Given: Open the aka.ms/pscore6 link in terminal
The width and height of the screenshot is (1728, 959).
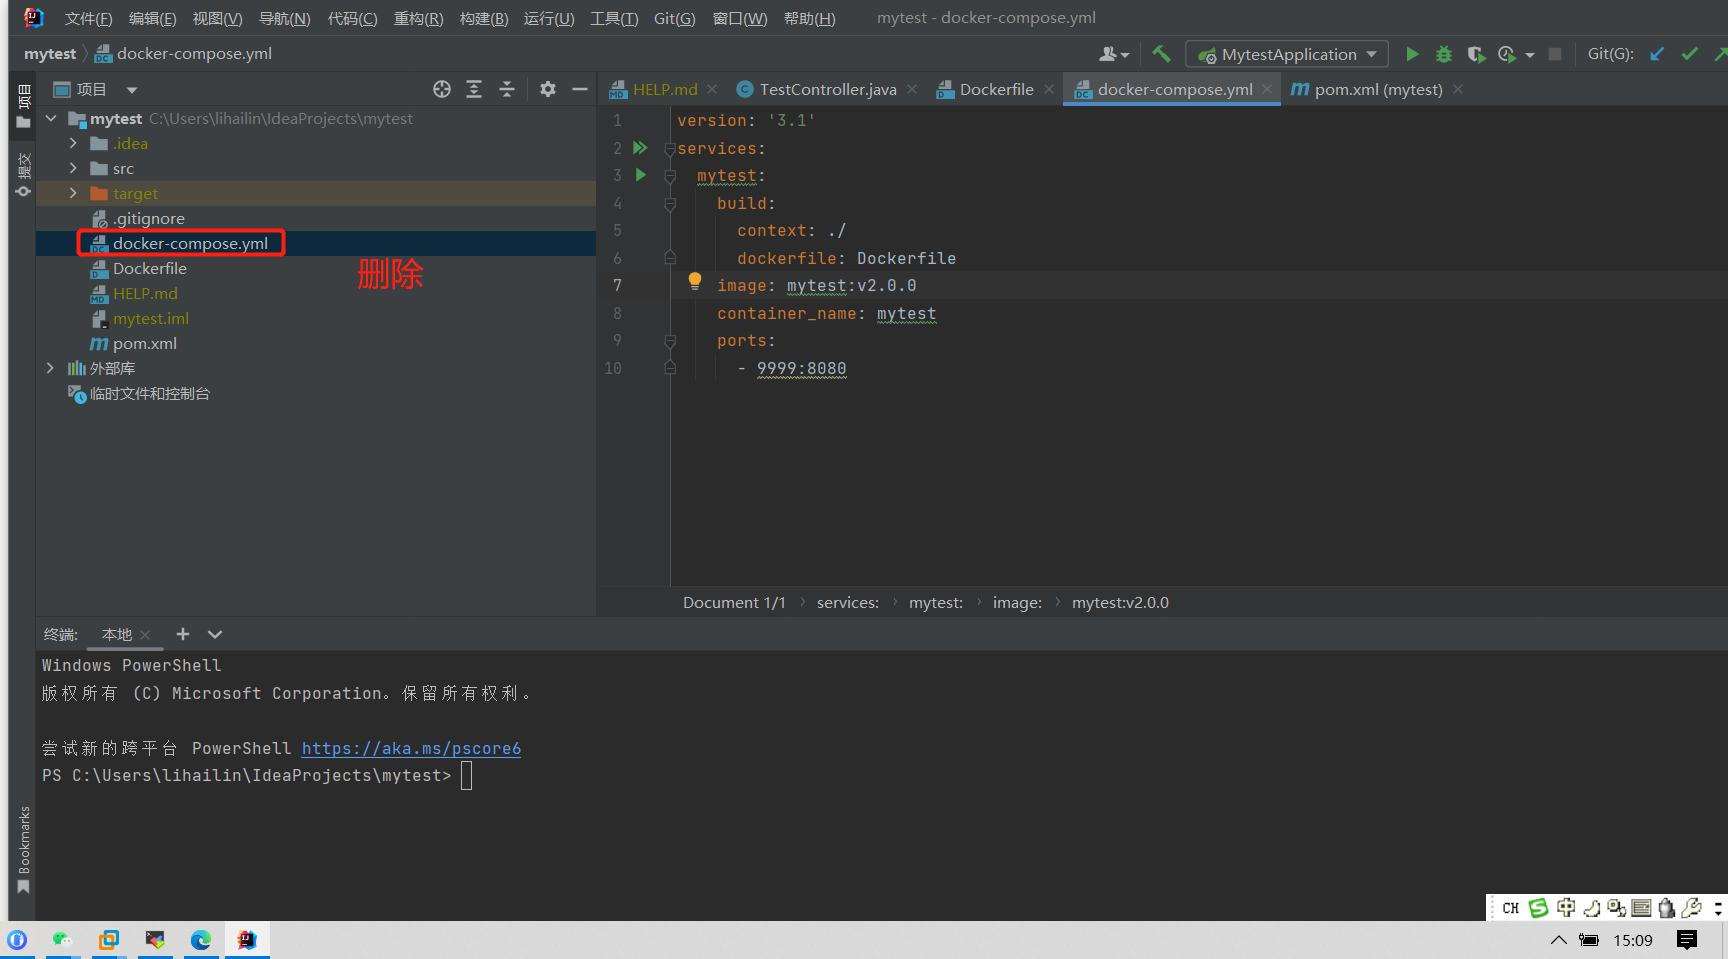Looking at the screenshot, I should pos(411,748).
